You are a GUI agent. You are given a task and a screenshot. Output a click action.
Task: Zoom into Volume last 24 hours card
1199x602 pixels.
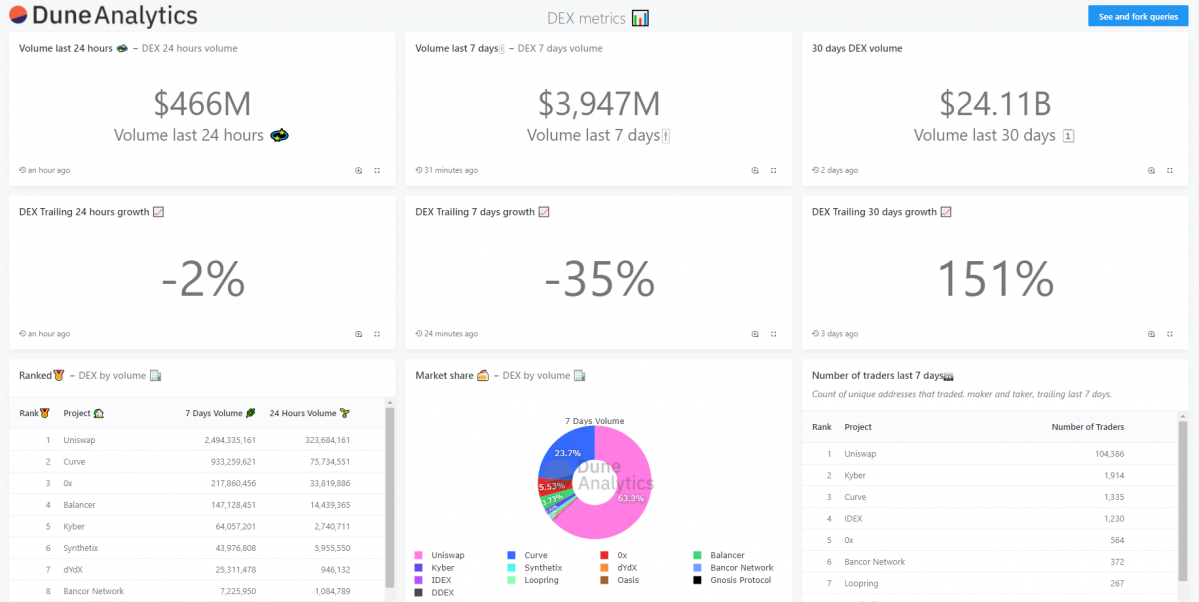358,170
